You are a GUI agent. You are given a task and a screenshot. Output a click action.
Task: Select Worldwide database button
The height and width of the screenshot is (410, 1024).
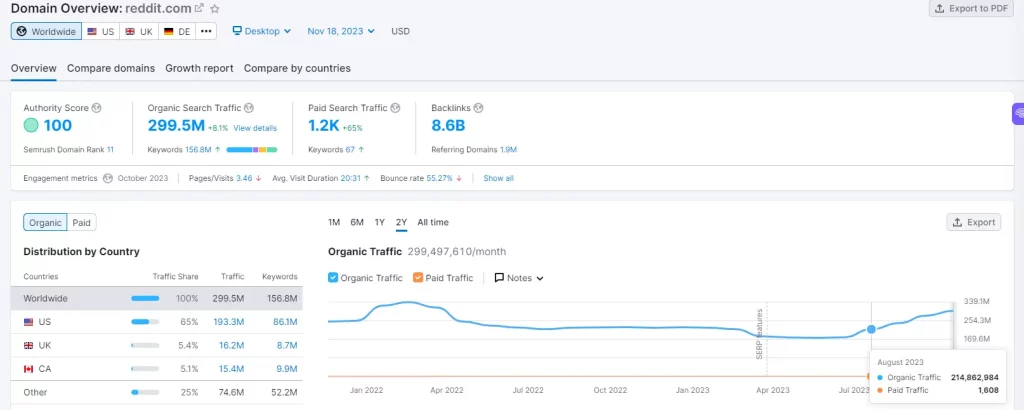tap(46, 31)
